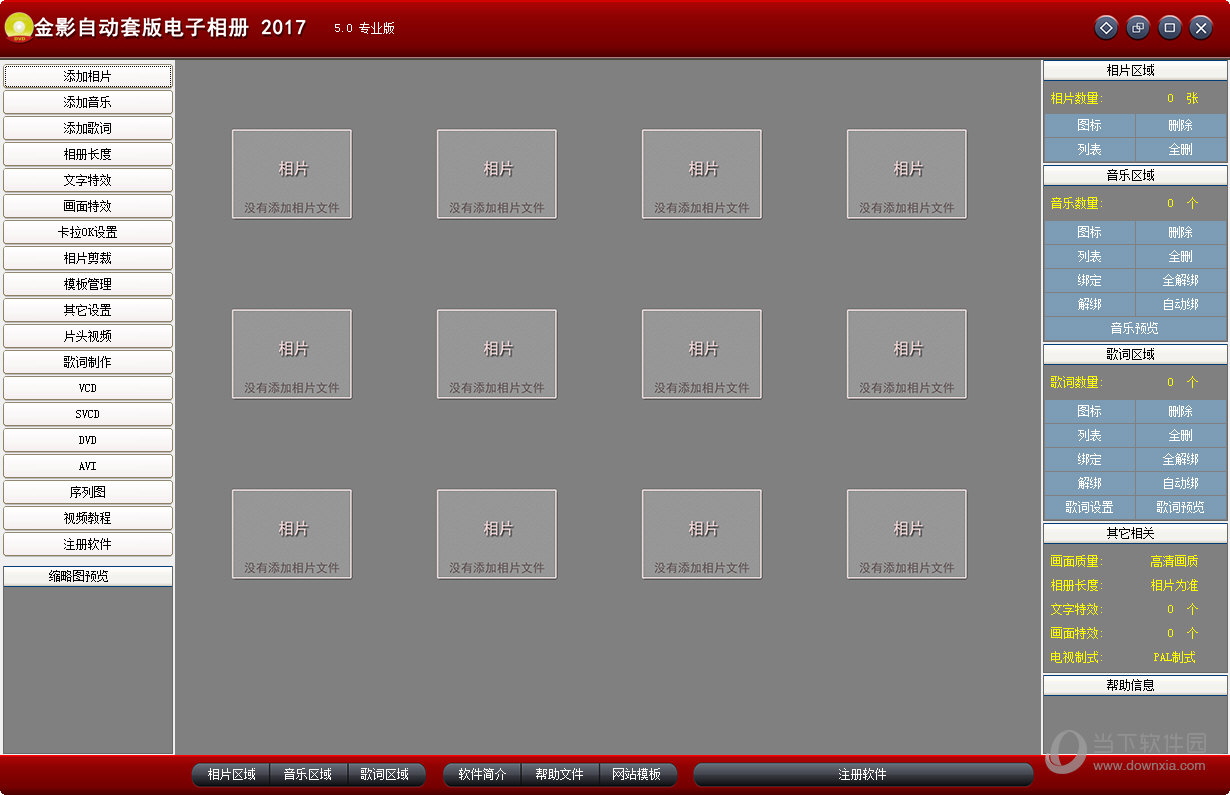Open 歌词制作
This screenshot has width=1230, height=795.
(88, 362)
